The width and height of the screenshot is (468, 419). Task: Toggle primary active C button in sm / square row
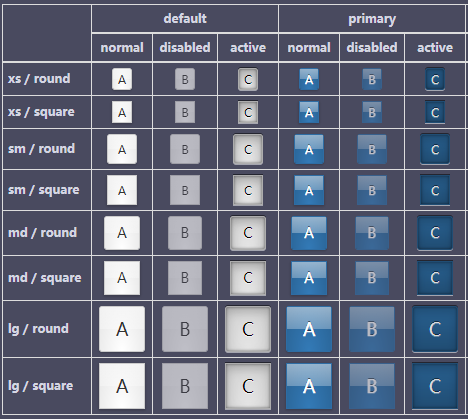(x=435, y=190)
